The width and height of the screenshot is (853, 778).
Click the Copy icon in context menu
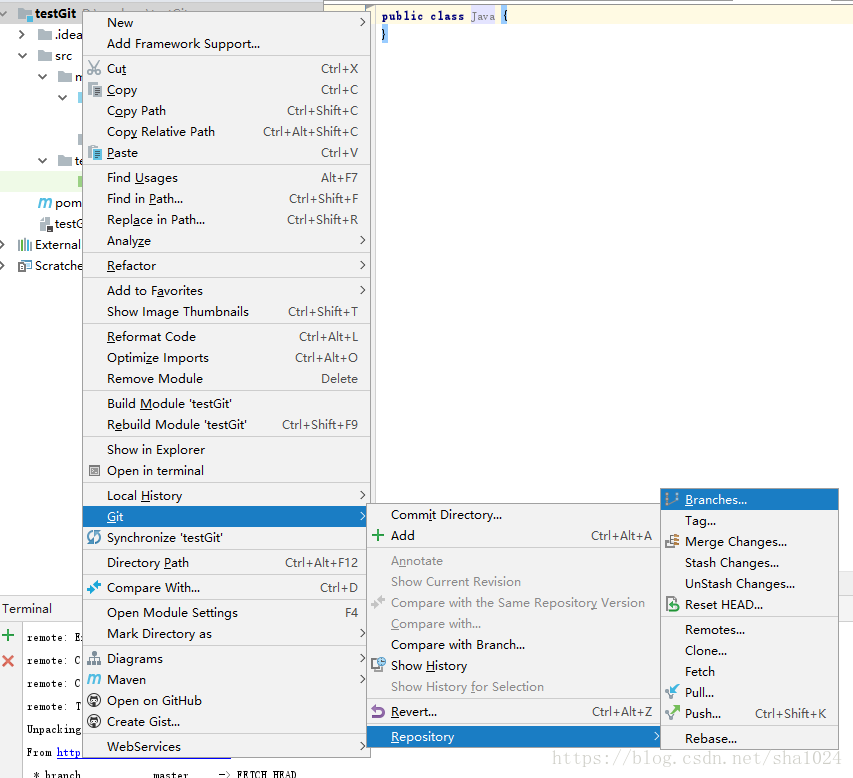pos(95,89)
